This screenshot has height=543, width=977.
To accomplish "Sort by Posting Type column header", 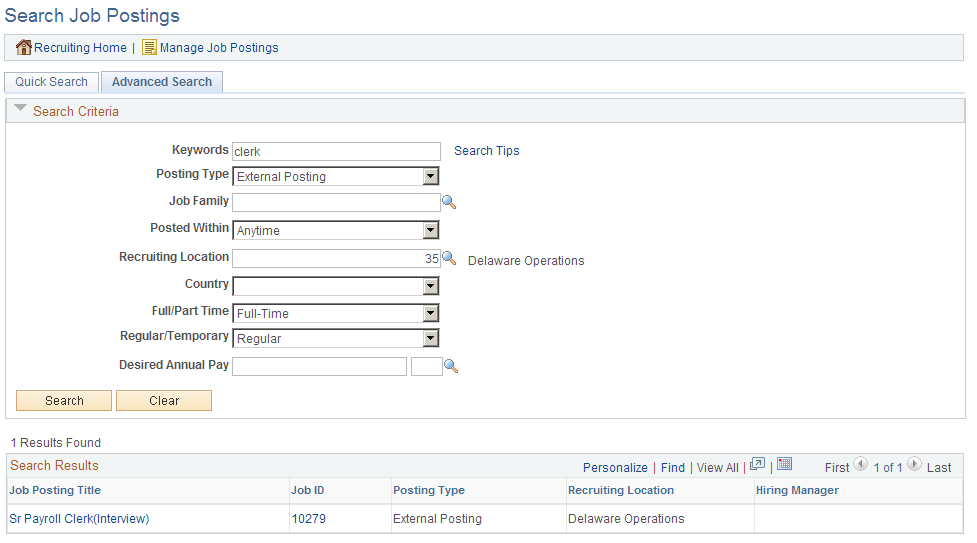I will click(x=429, y=490).
